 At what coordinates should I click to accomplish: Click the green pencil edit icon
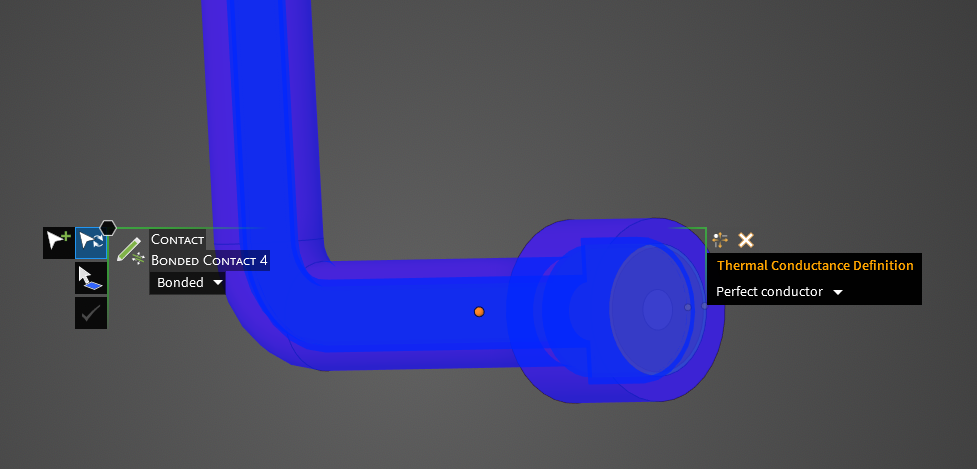point(130,249)
